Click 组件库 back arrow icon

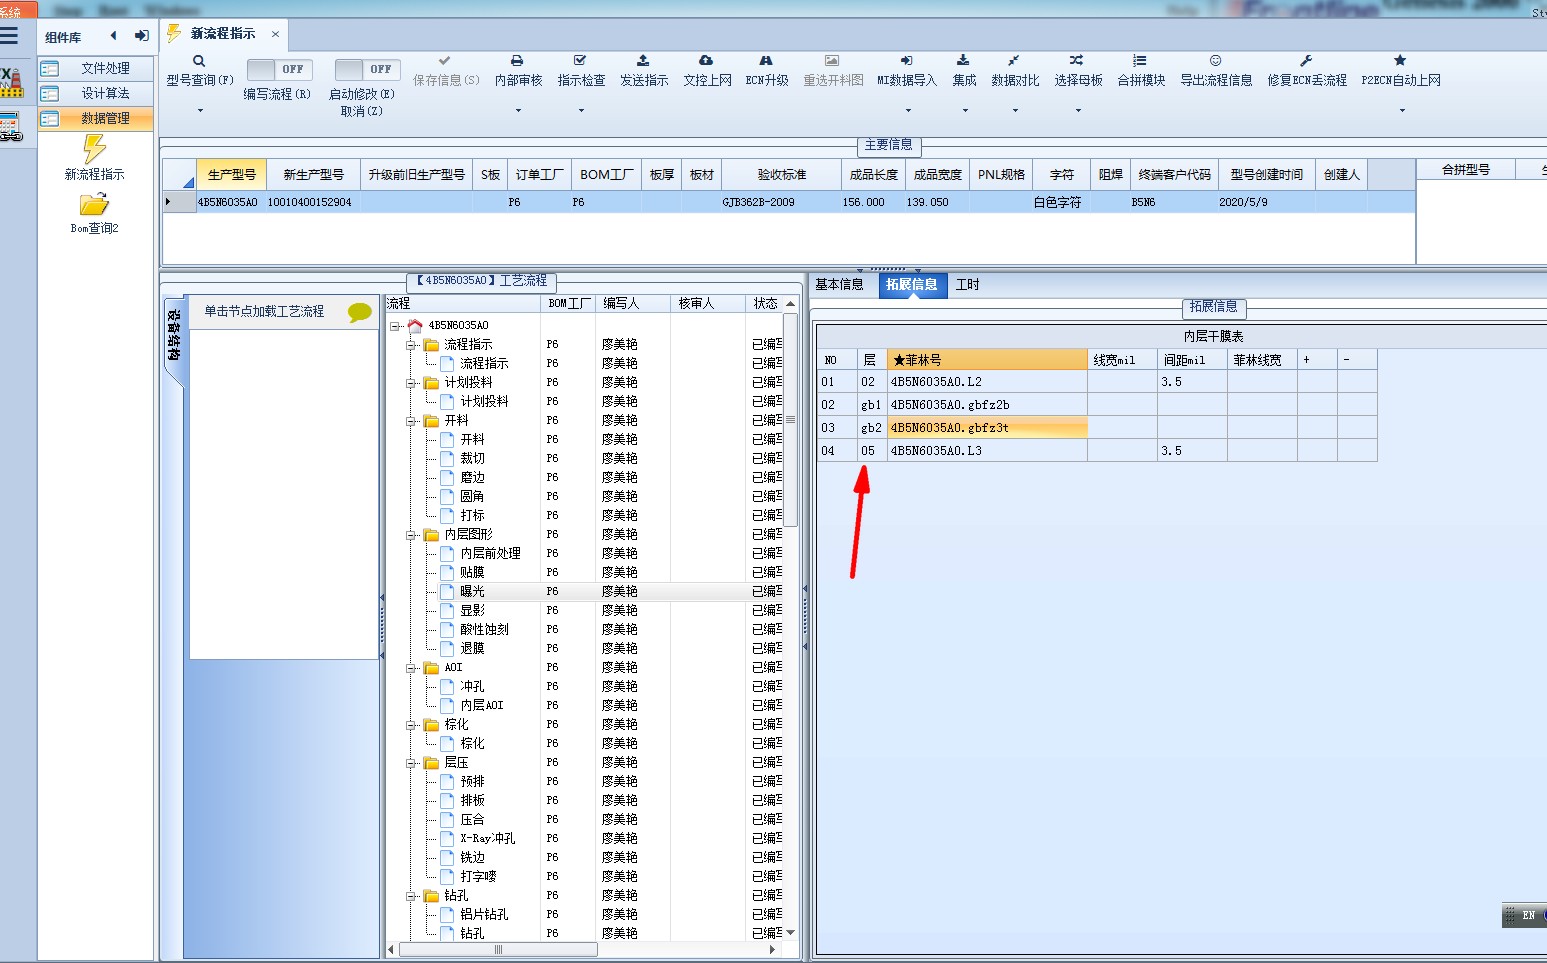pos(113,36)
